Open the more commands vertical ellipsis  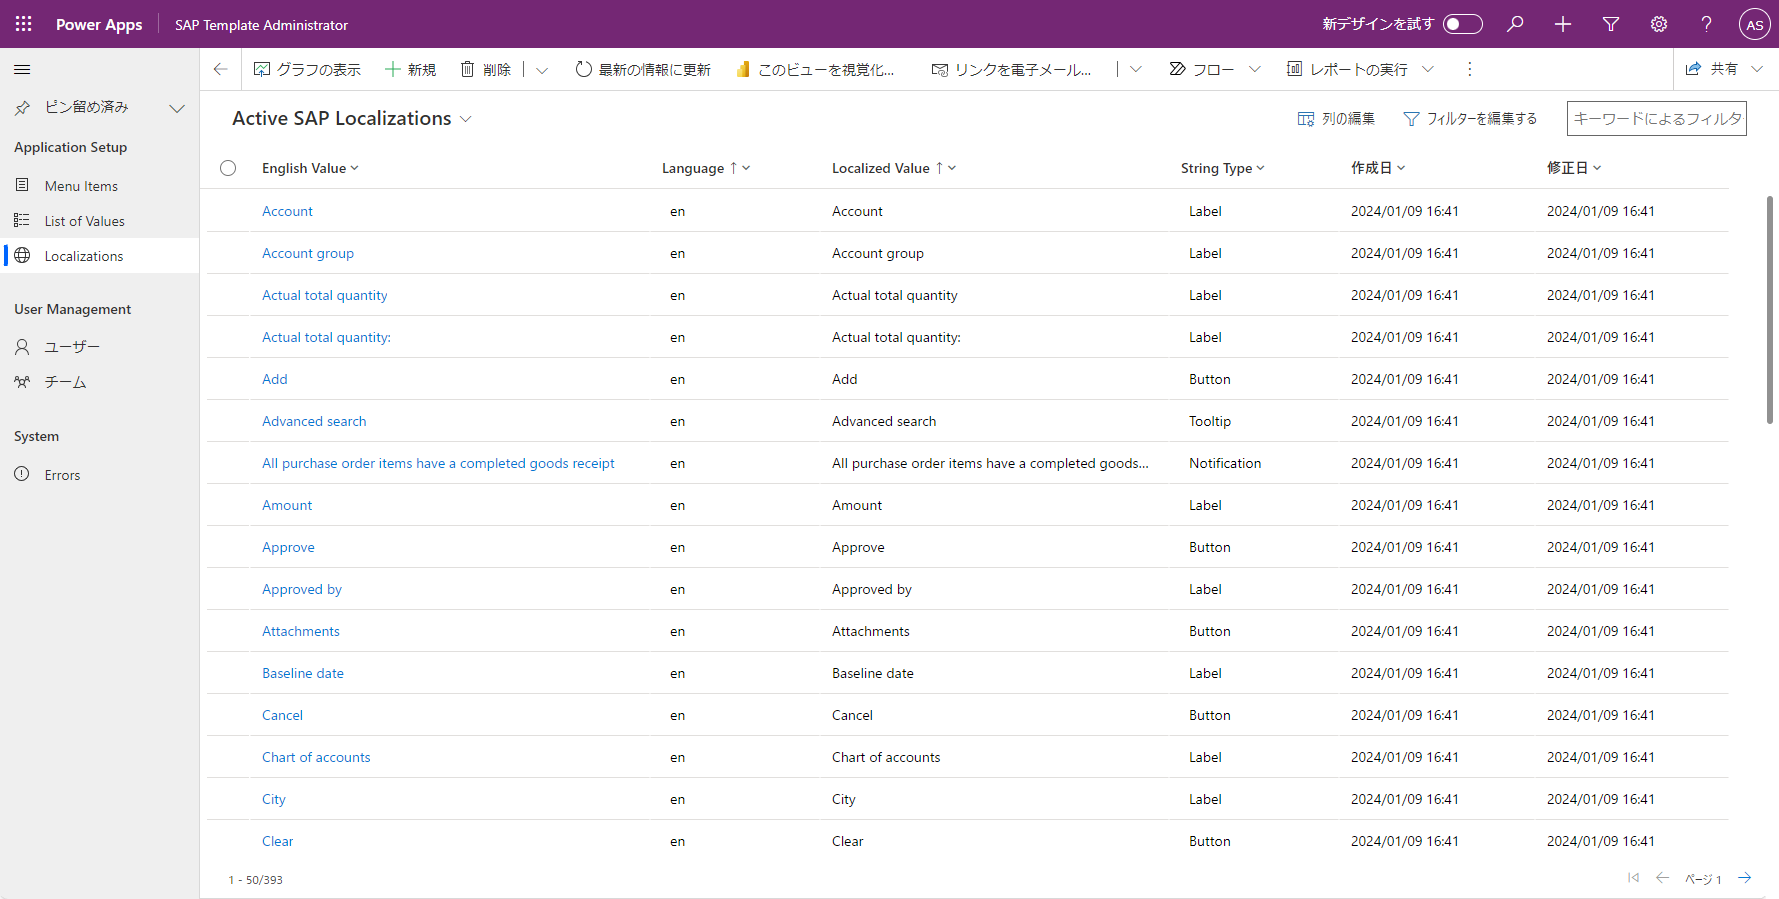click(1469, 69)
